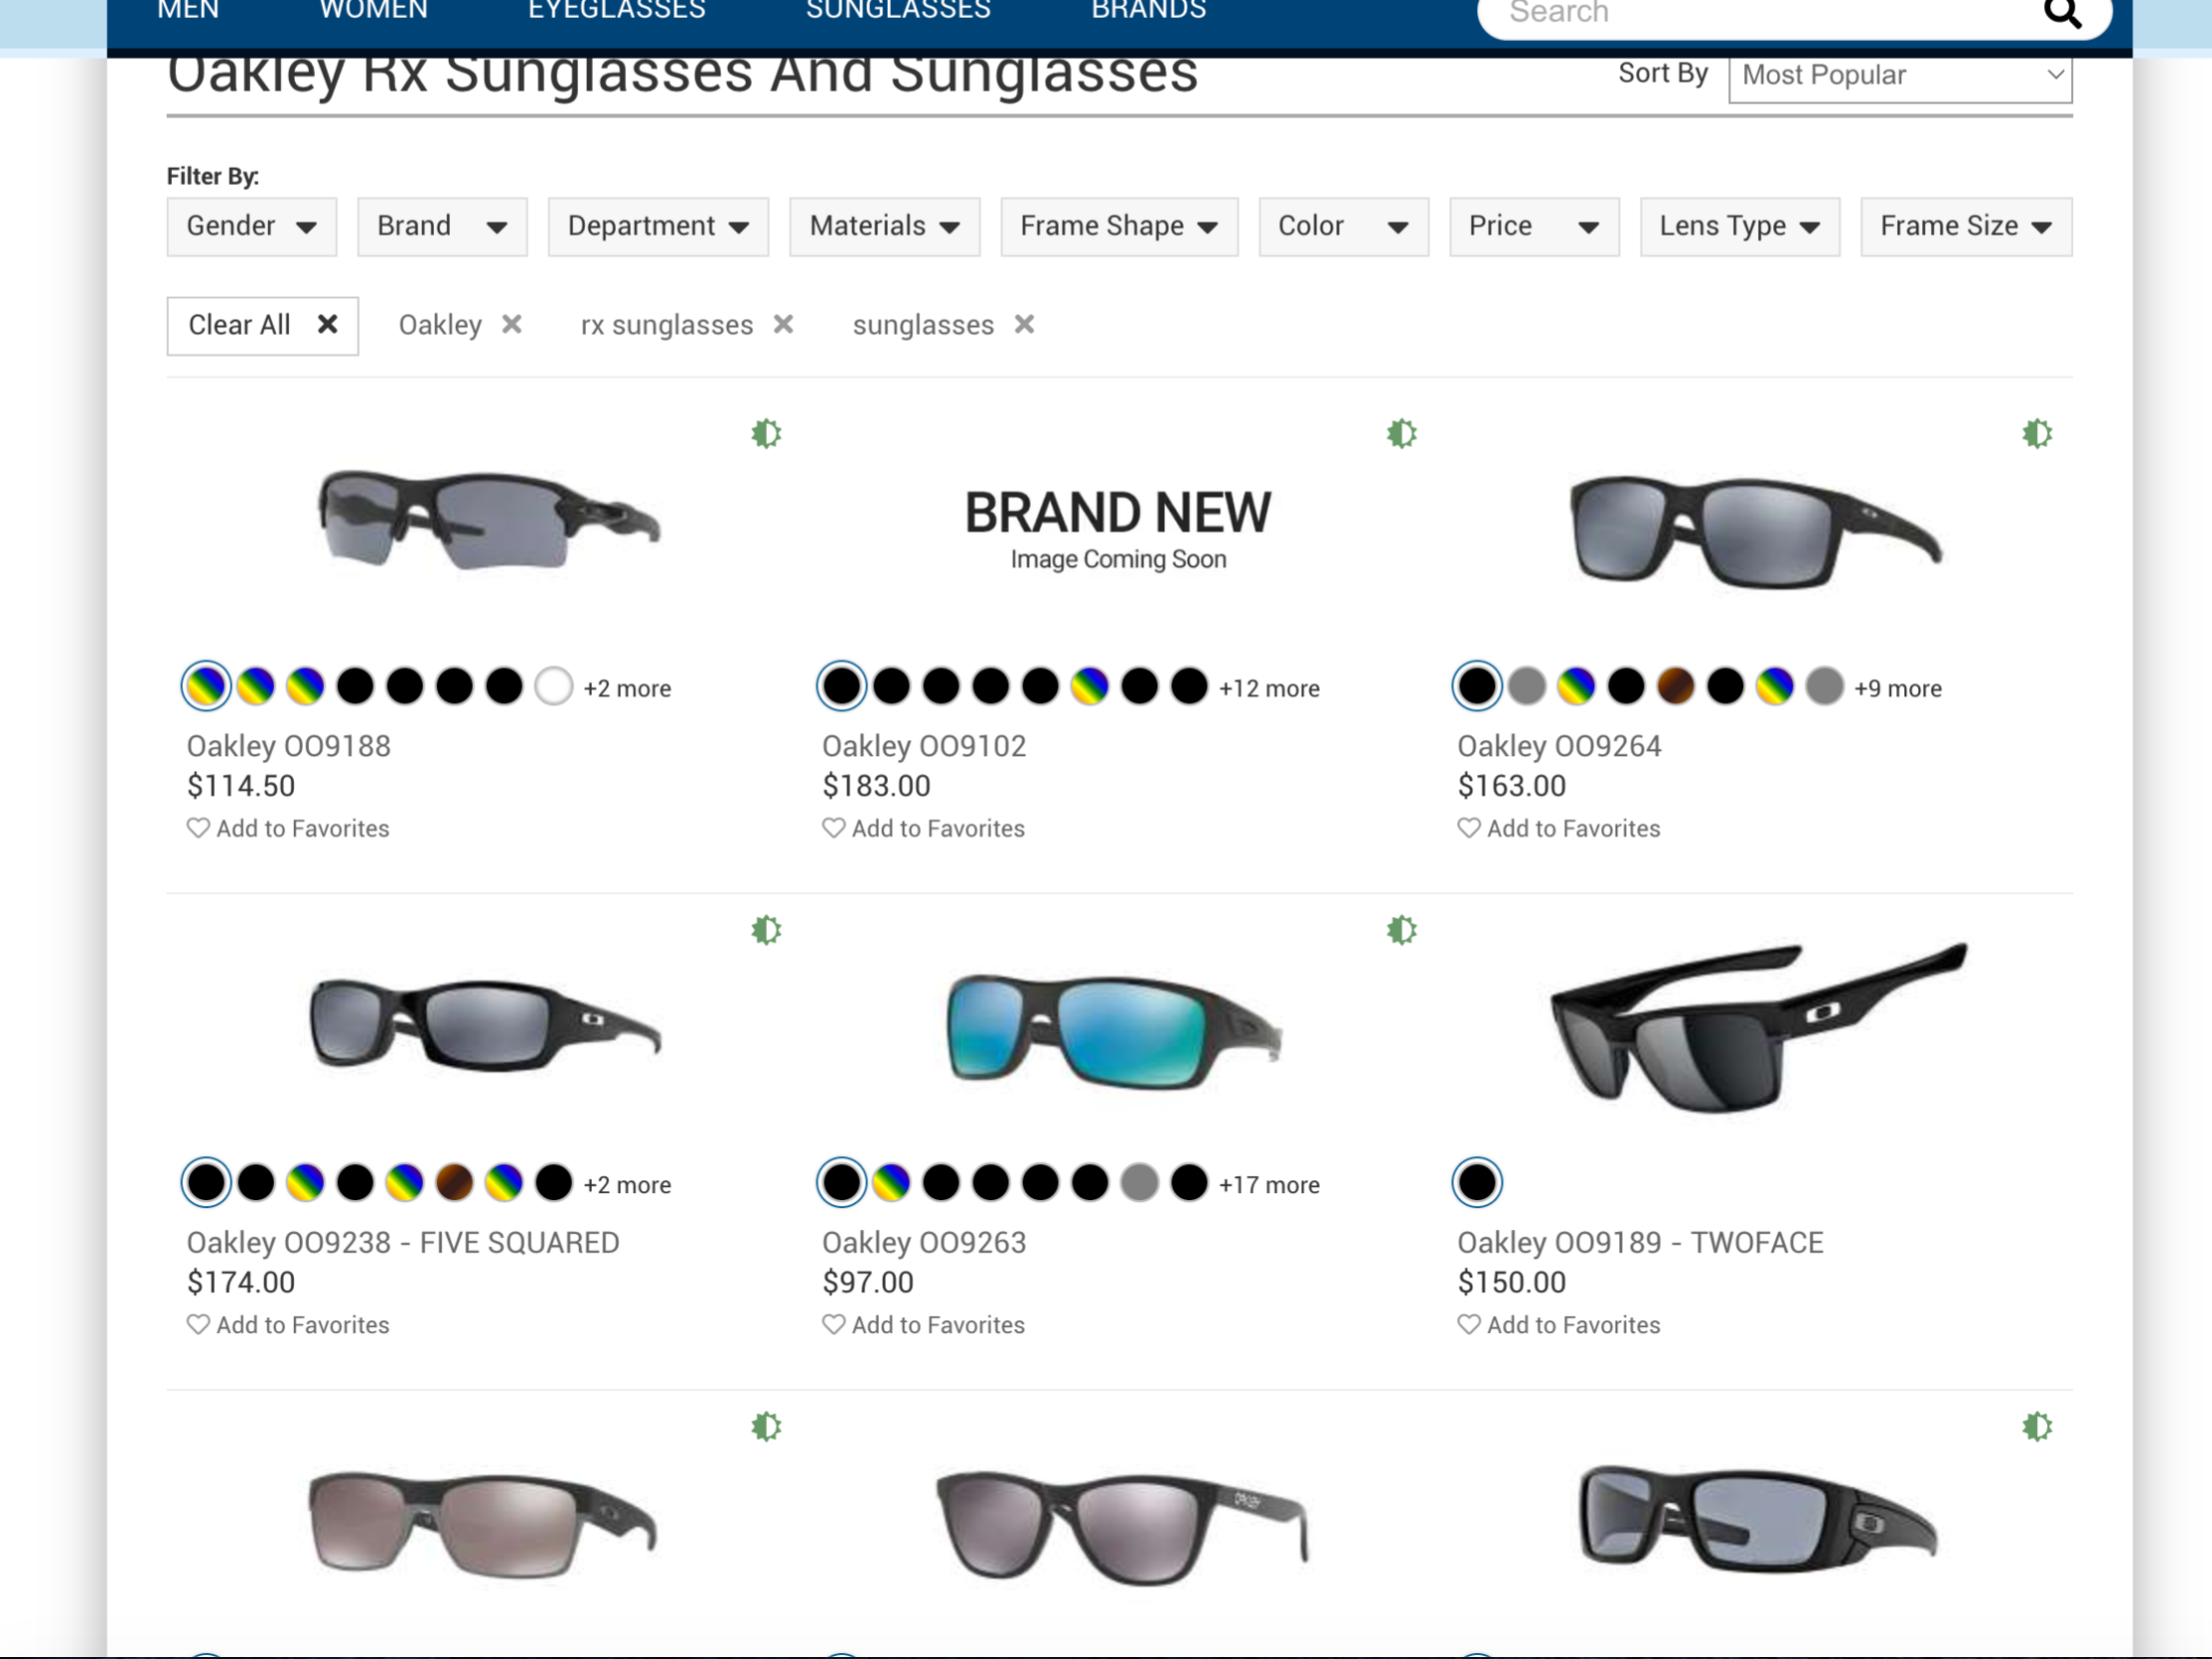Open Oakley OO9238 - FIVE SQUARED link

click(x=403, y=1242)
